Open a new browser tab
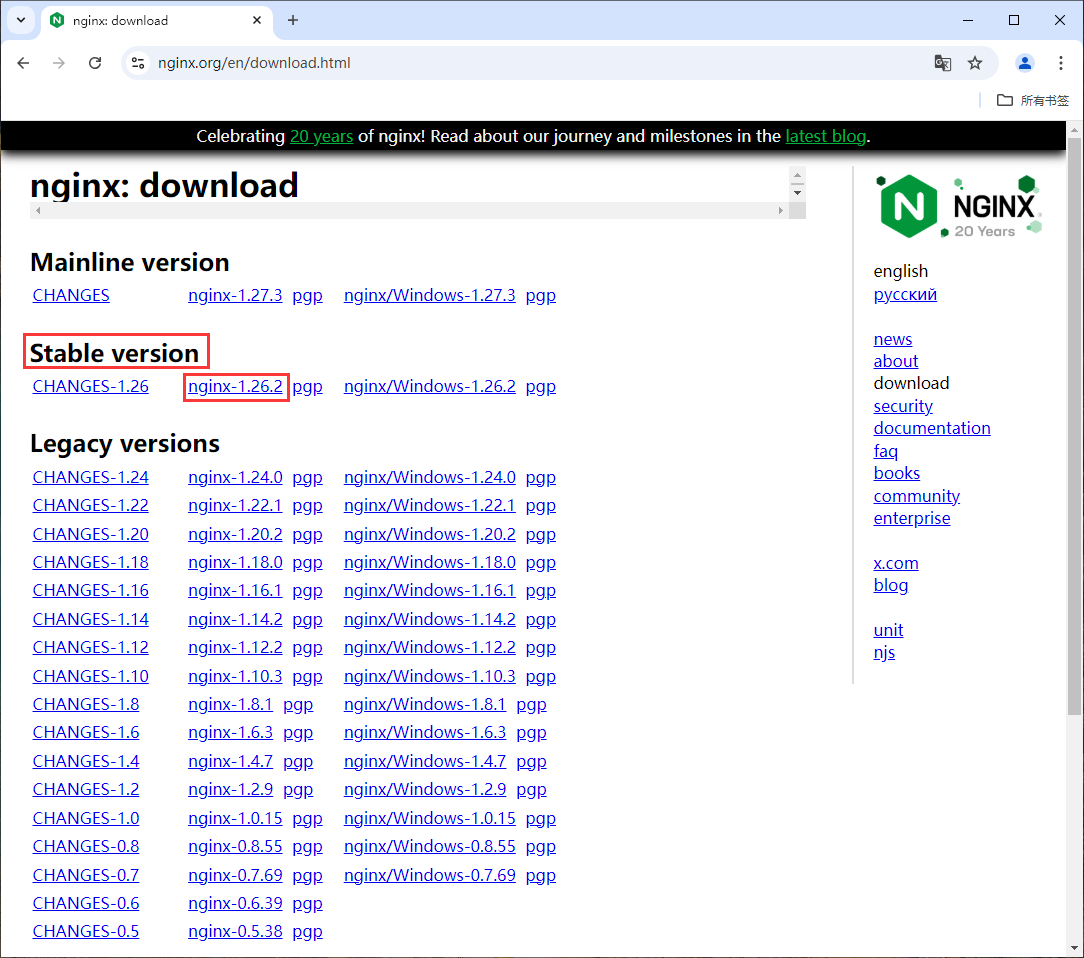 point(293,20)
